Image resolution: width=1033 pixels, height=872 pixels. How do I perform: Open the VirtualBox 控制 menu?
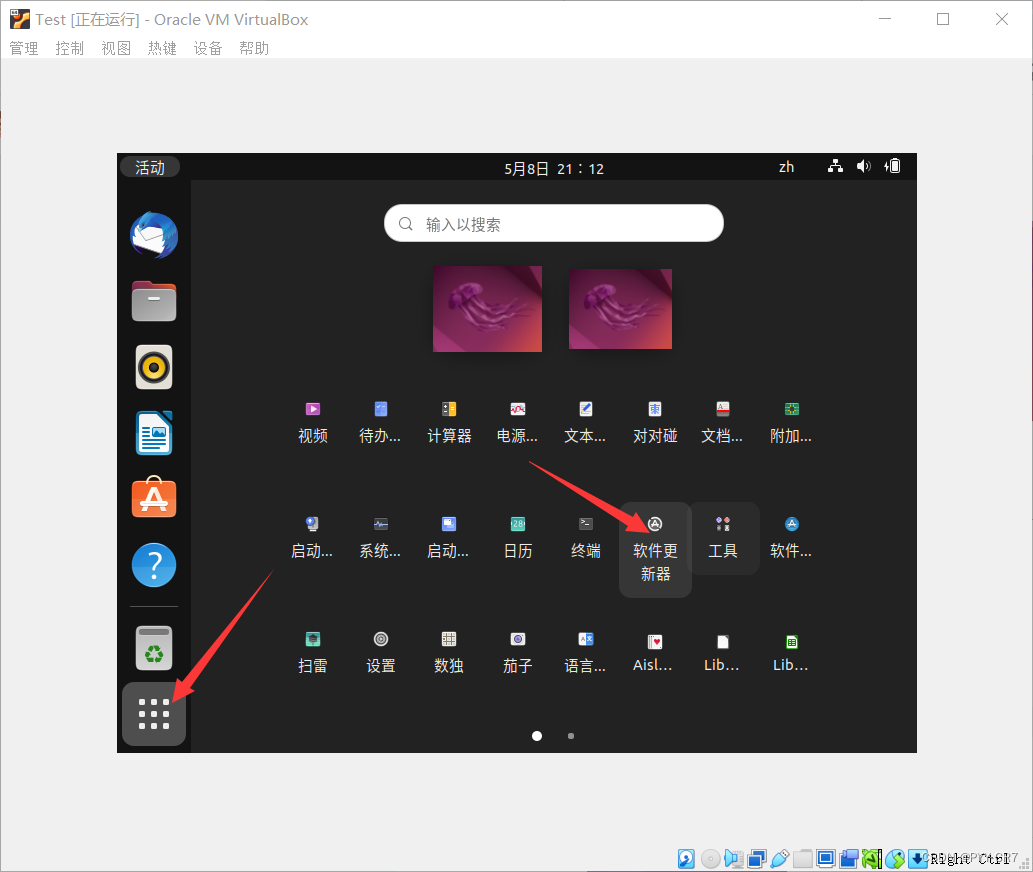pyautogui.click(x=70, y=48)
